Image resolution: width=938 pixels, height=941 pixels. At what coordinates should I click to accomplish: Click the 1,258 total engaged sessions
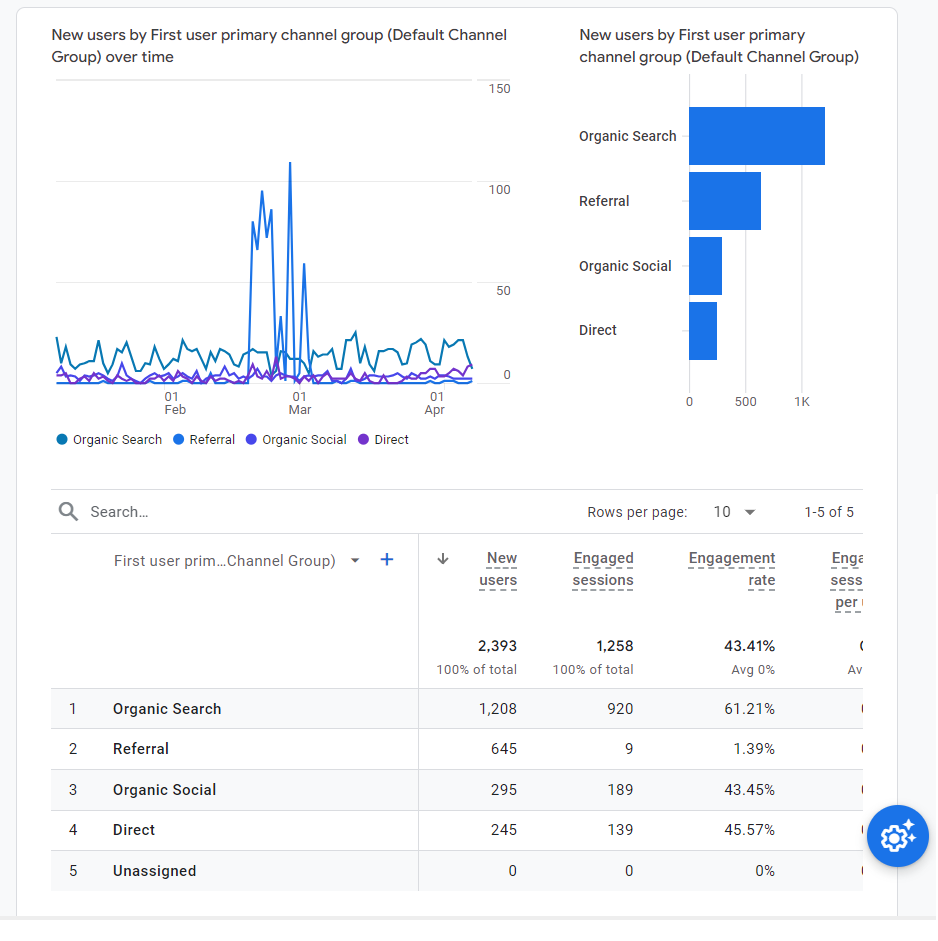coord(615,646)
